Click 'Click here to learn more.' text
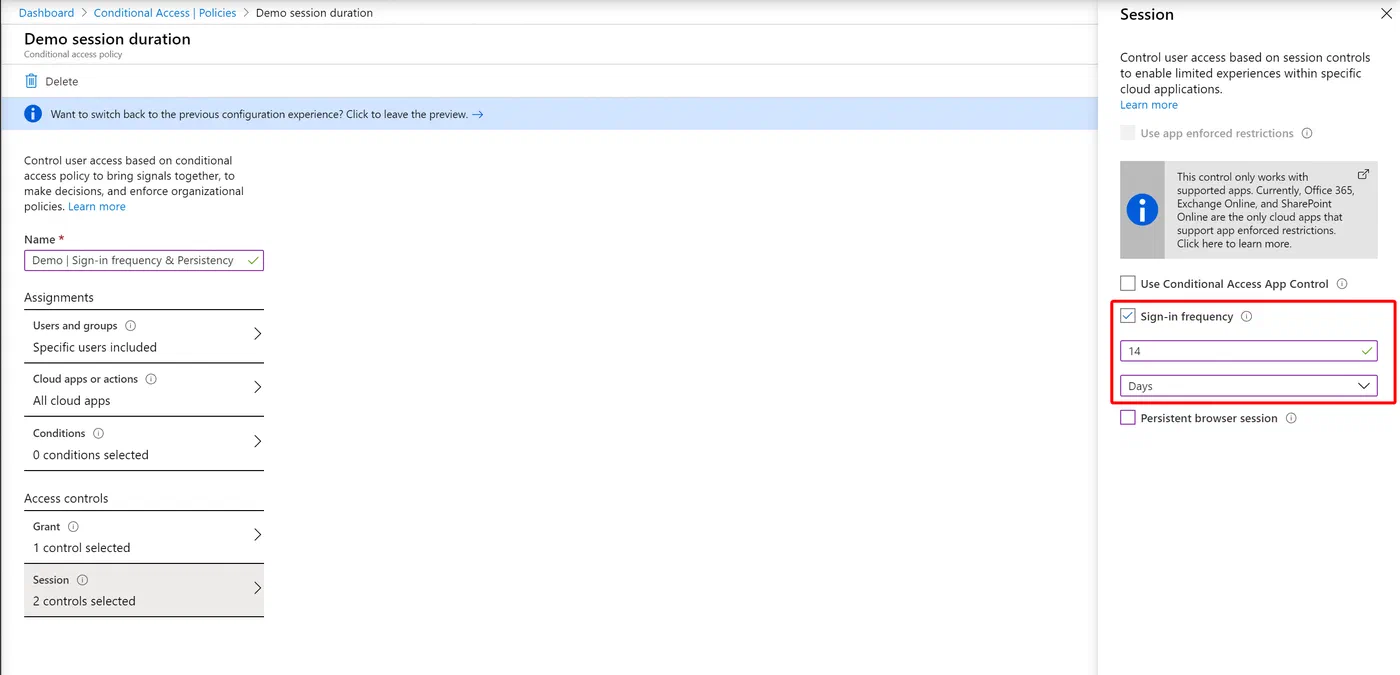1400x675 pixels. 1234,244
